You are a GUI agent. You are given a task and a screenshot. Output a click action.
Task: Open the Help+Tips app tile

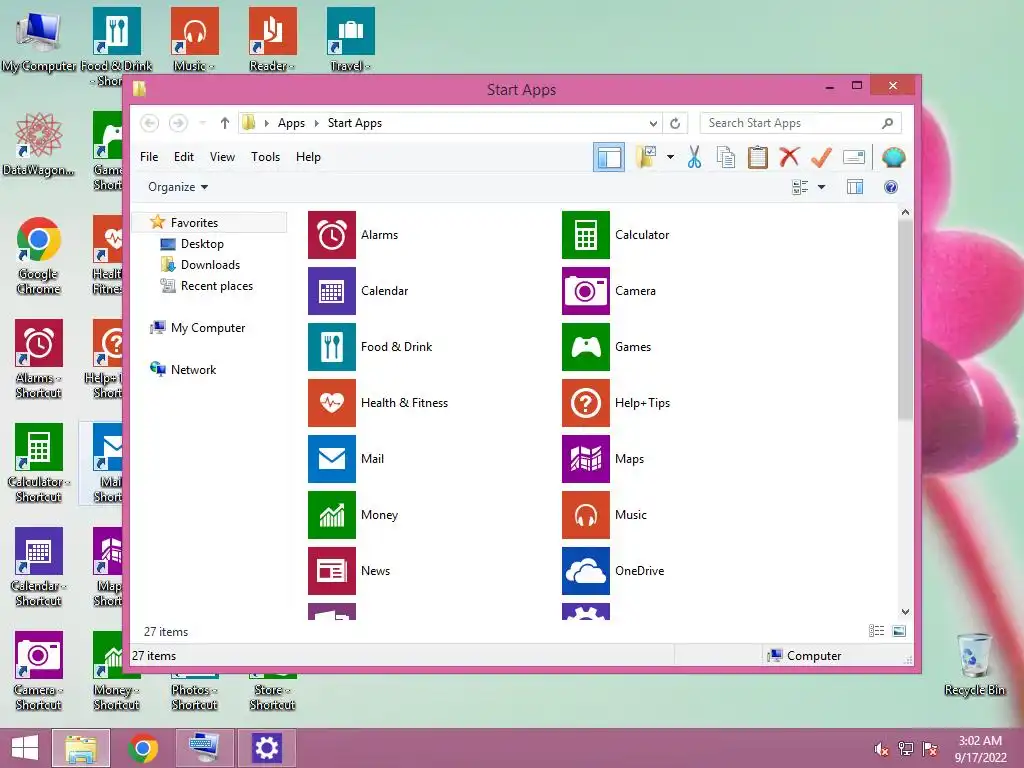click(586, 403)
